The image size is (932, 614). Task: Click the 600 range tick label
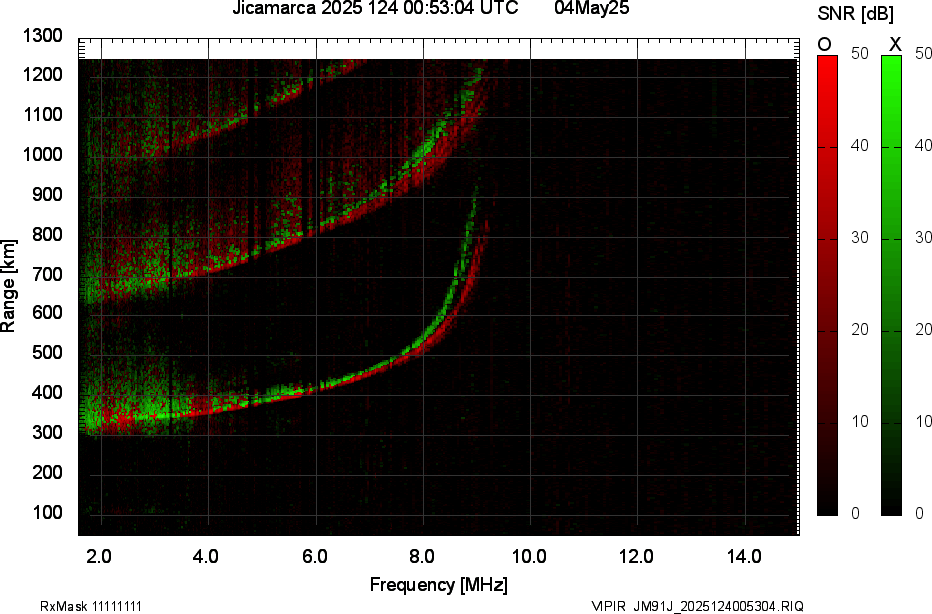47,313
